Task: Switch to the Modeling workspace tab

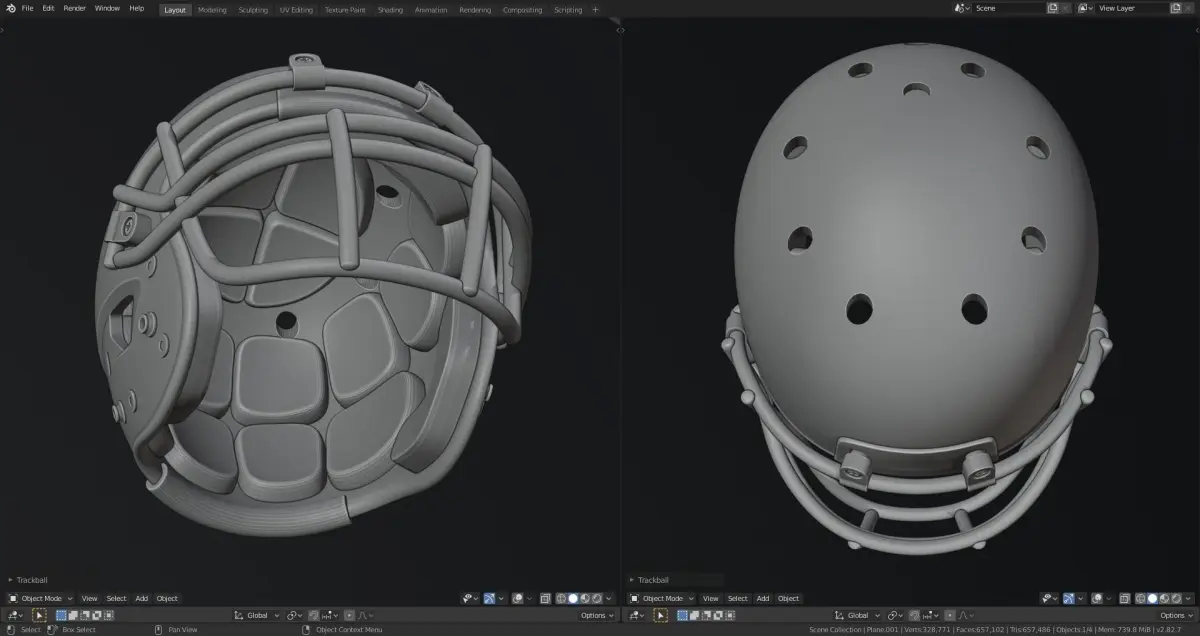Action: coord(212,9)
